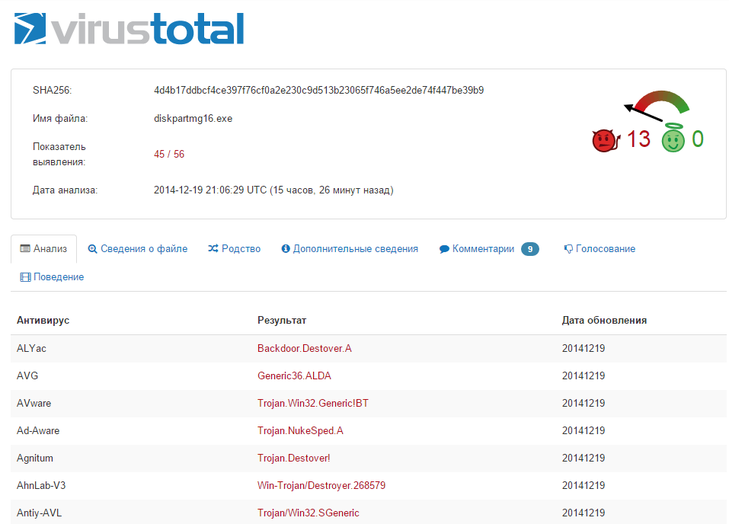The width and height of the screenshot is (729, 524).
Task: Click the harmless vote count 0
Action: pyautogui.click(x=697, y=139)
